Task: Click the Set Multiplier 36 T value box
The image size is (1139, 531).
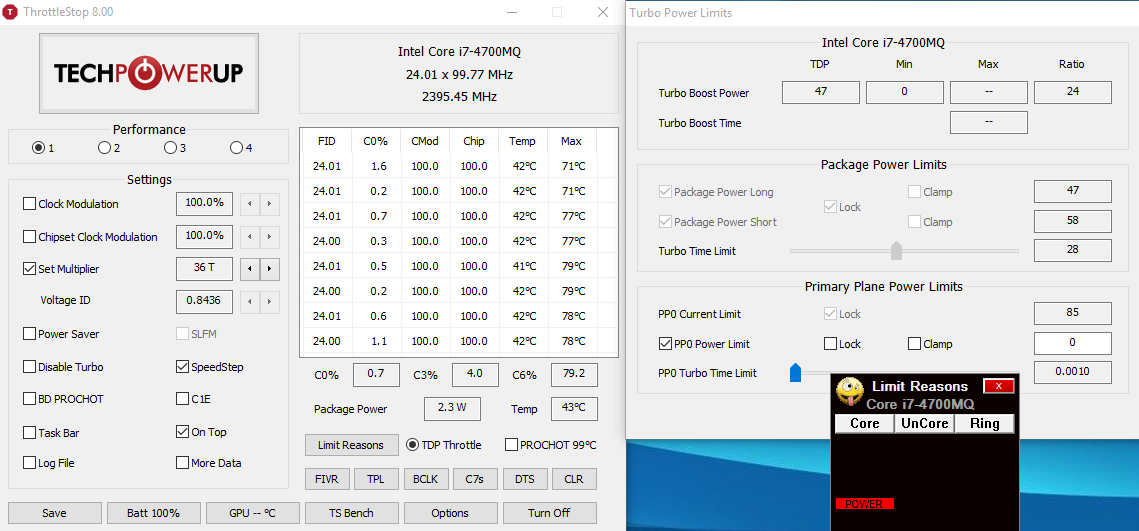Action: pos(204,269)
